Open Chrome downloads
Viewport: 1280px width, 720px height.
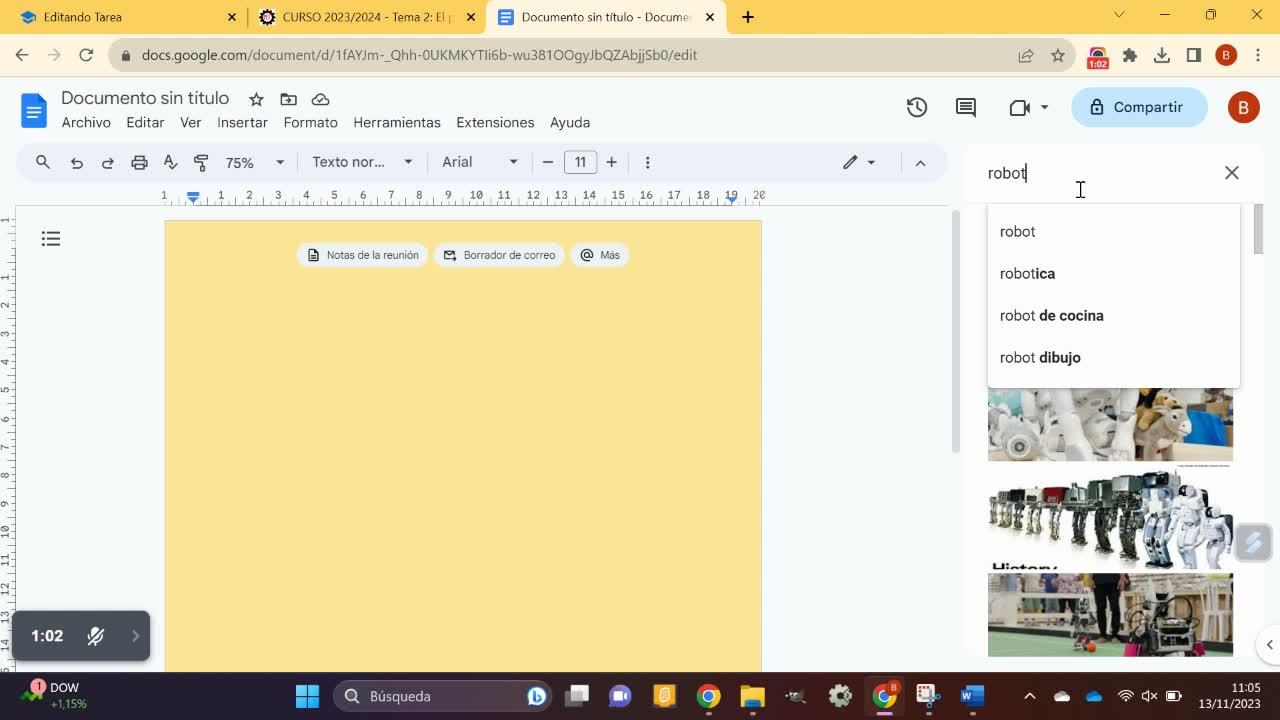(x=1162, y=55)
